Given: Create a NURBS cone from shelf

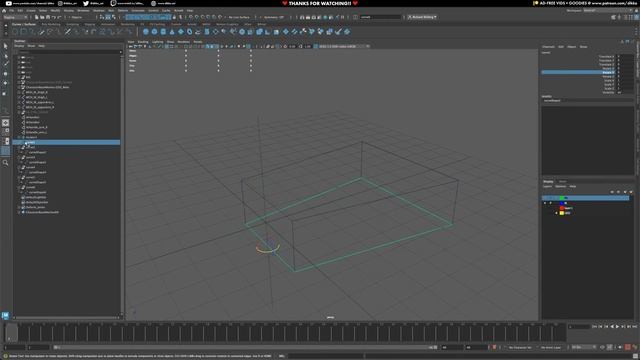Looking at the screenshot, I should [x=172, y=31].
